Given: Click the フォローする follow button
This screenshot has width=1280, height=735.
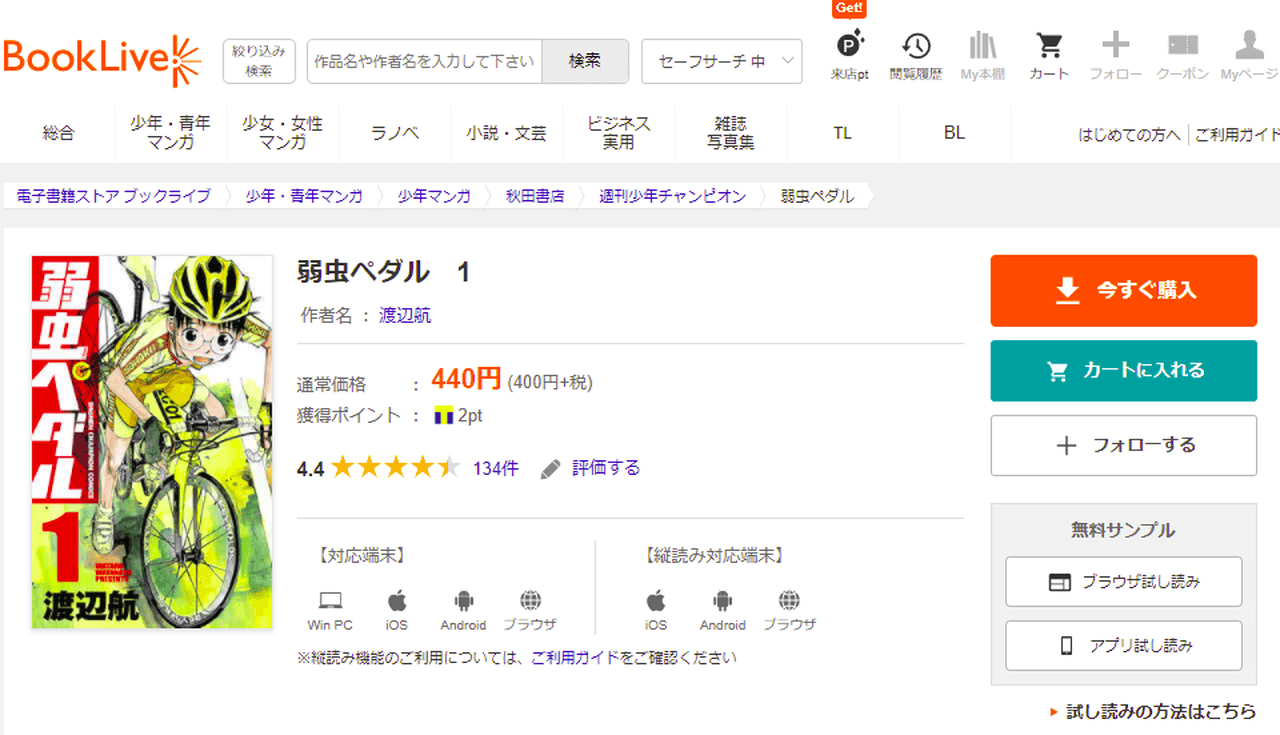Looking at the screenshot, I should (x=1123, y=446).
